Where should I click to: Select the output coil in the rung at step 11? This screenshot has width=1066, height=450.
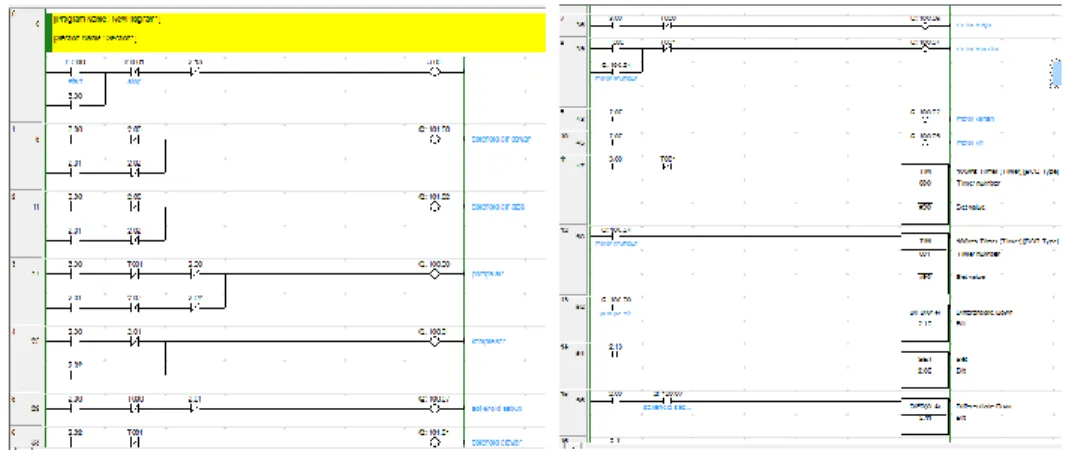[435, 206]
